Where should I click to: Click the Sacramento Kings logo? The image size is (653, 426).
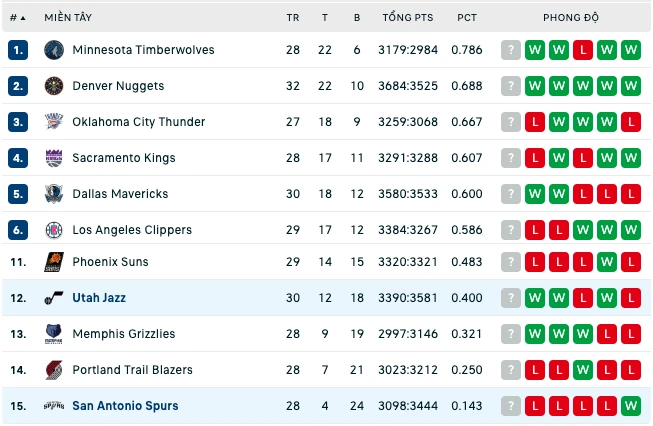pos(54,158)
